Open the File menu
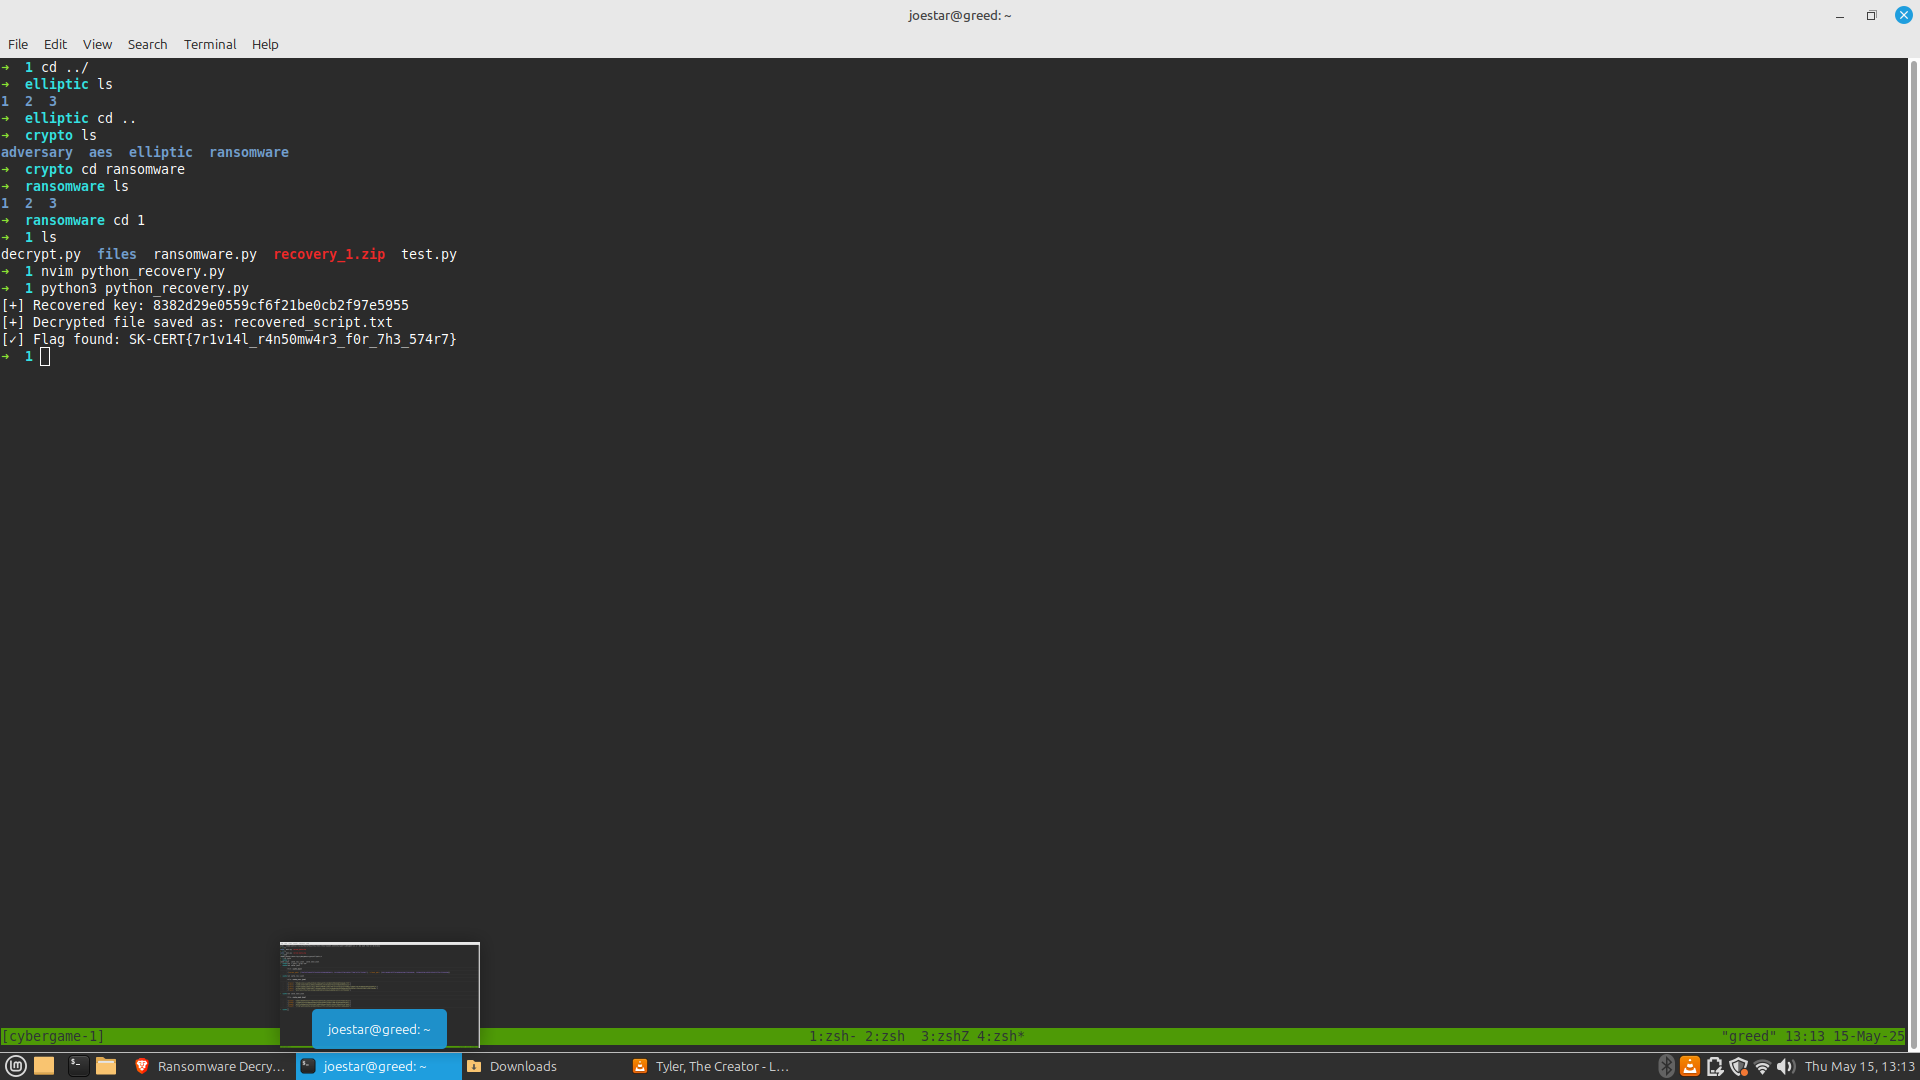This screenshot has height=1080, width=1920. 18,44
